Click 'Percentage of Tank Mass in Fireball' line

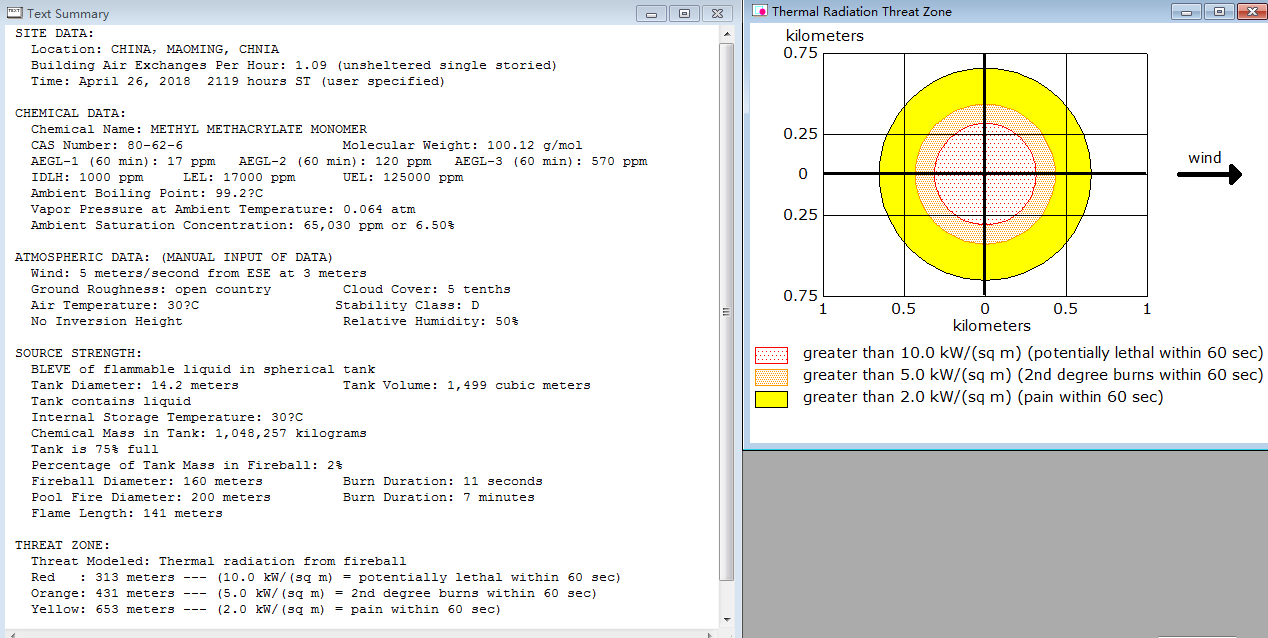(x=187, y=465)
